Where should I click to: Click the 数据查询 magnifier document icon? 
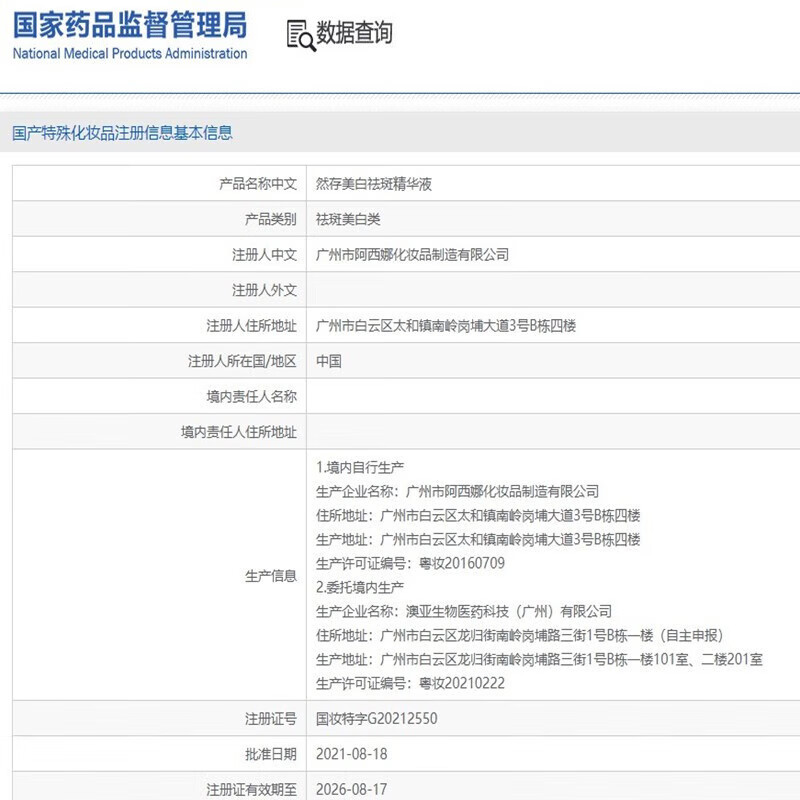point(300,34)
